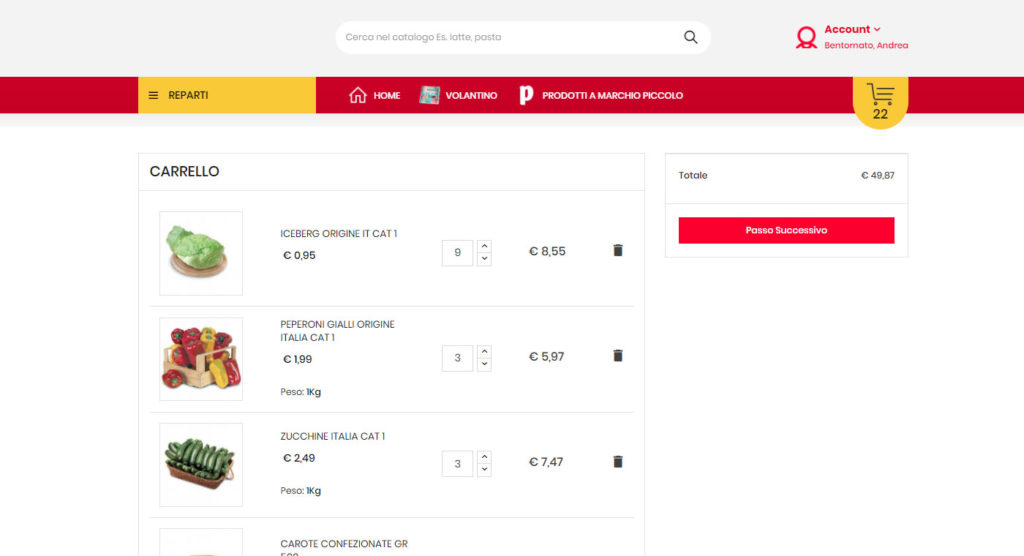Viewport: 1024px width, 556px height.
Task: Click the Volantino flyer icon
Action: click(x=430, y=95)
